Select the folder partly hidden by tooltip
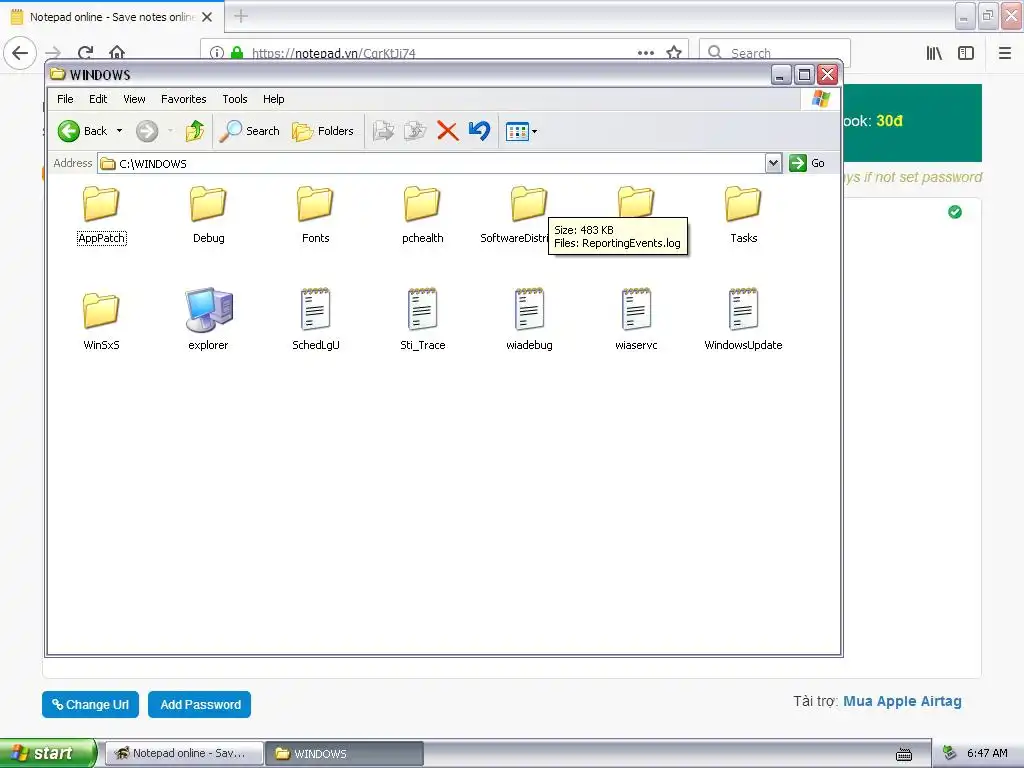Image resolution: width=1024 pixels, height=768 pixels. [636, 201]
